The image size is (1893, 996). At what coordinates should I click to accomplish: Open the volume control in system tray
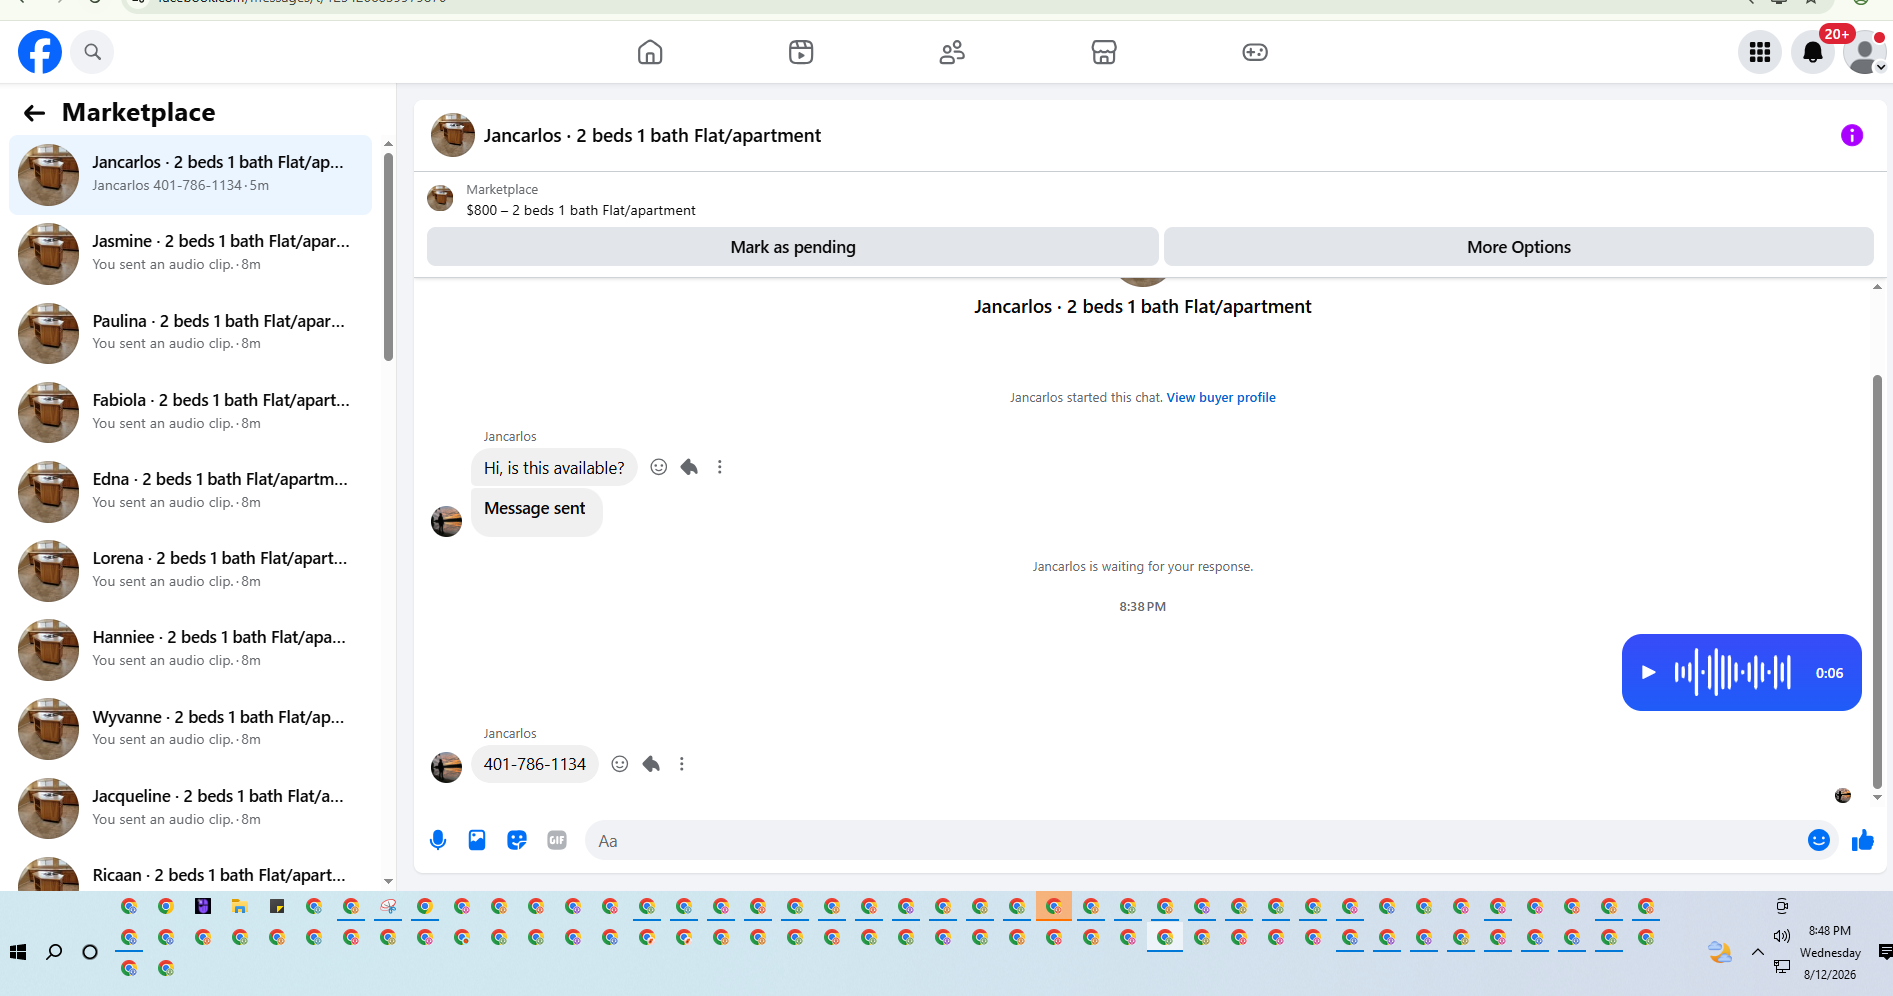point(1781,936)
